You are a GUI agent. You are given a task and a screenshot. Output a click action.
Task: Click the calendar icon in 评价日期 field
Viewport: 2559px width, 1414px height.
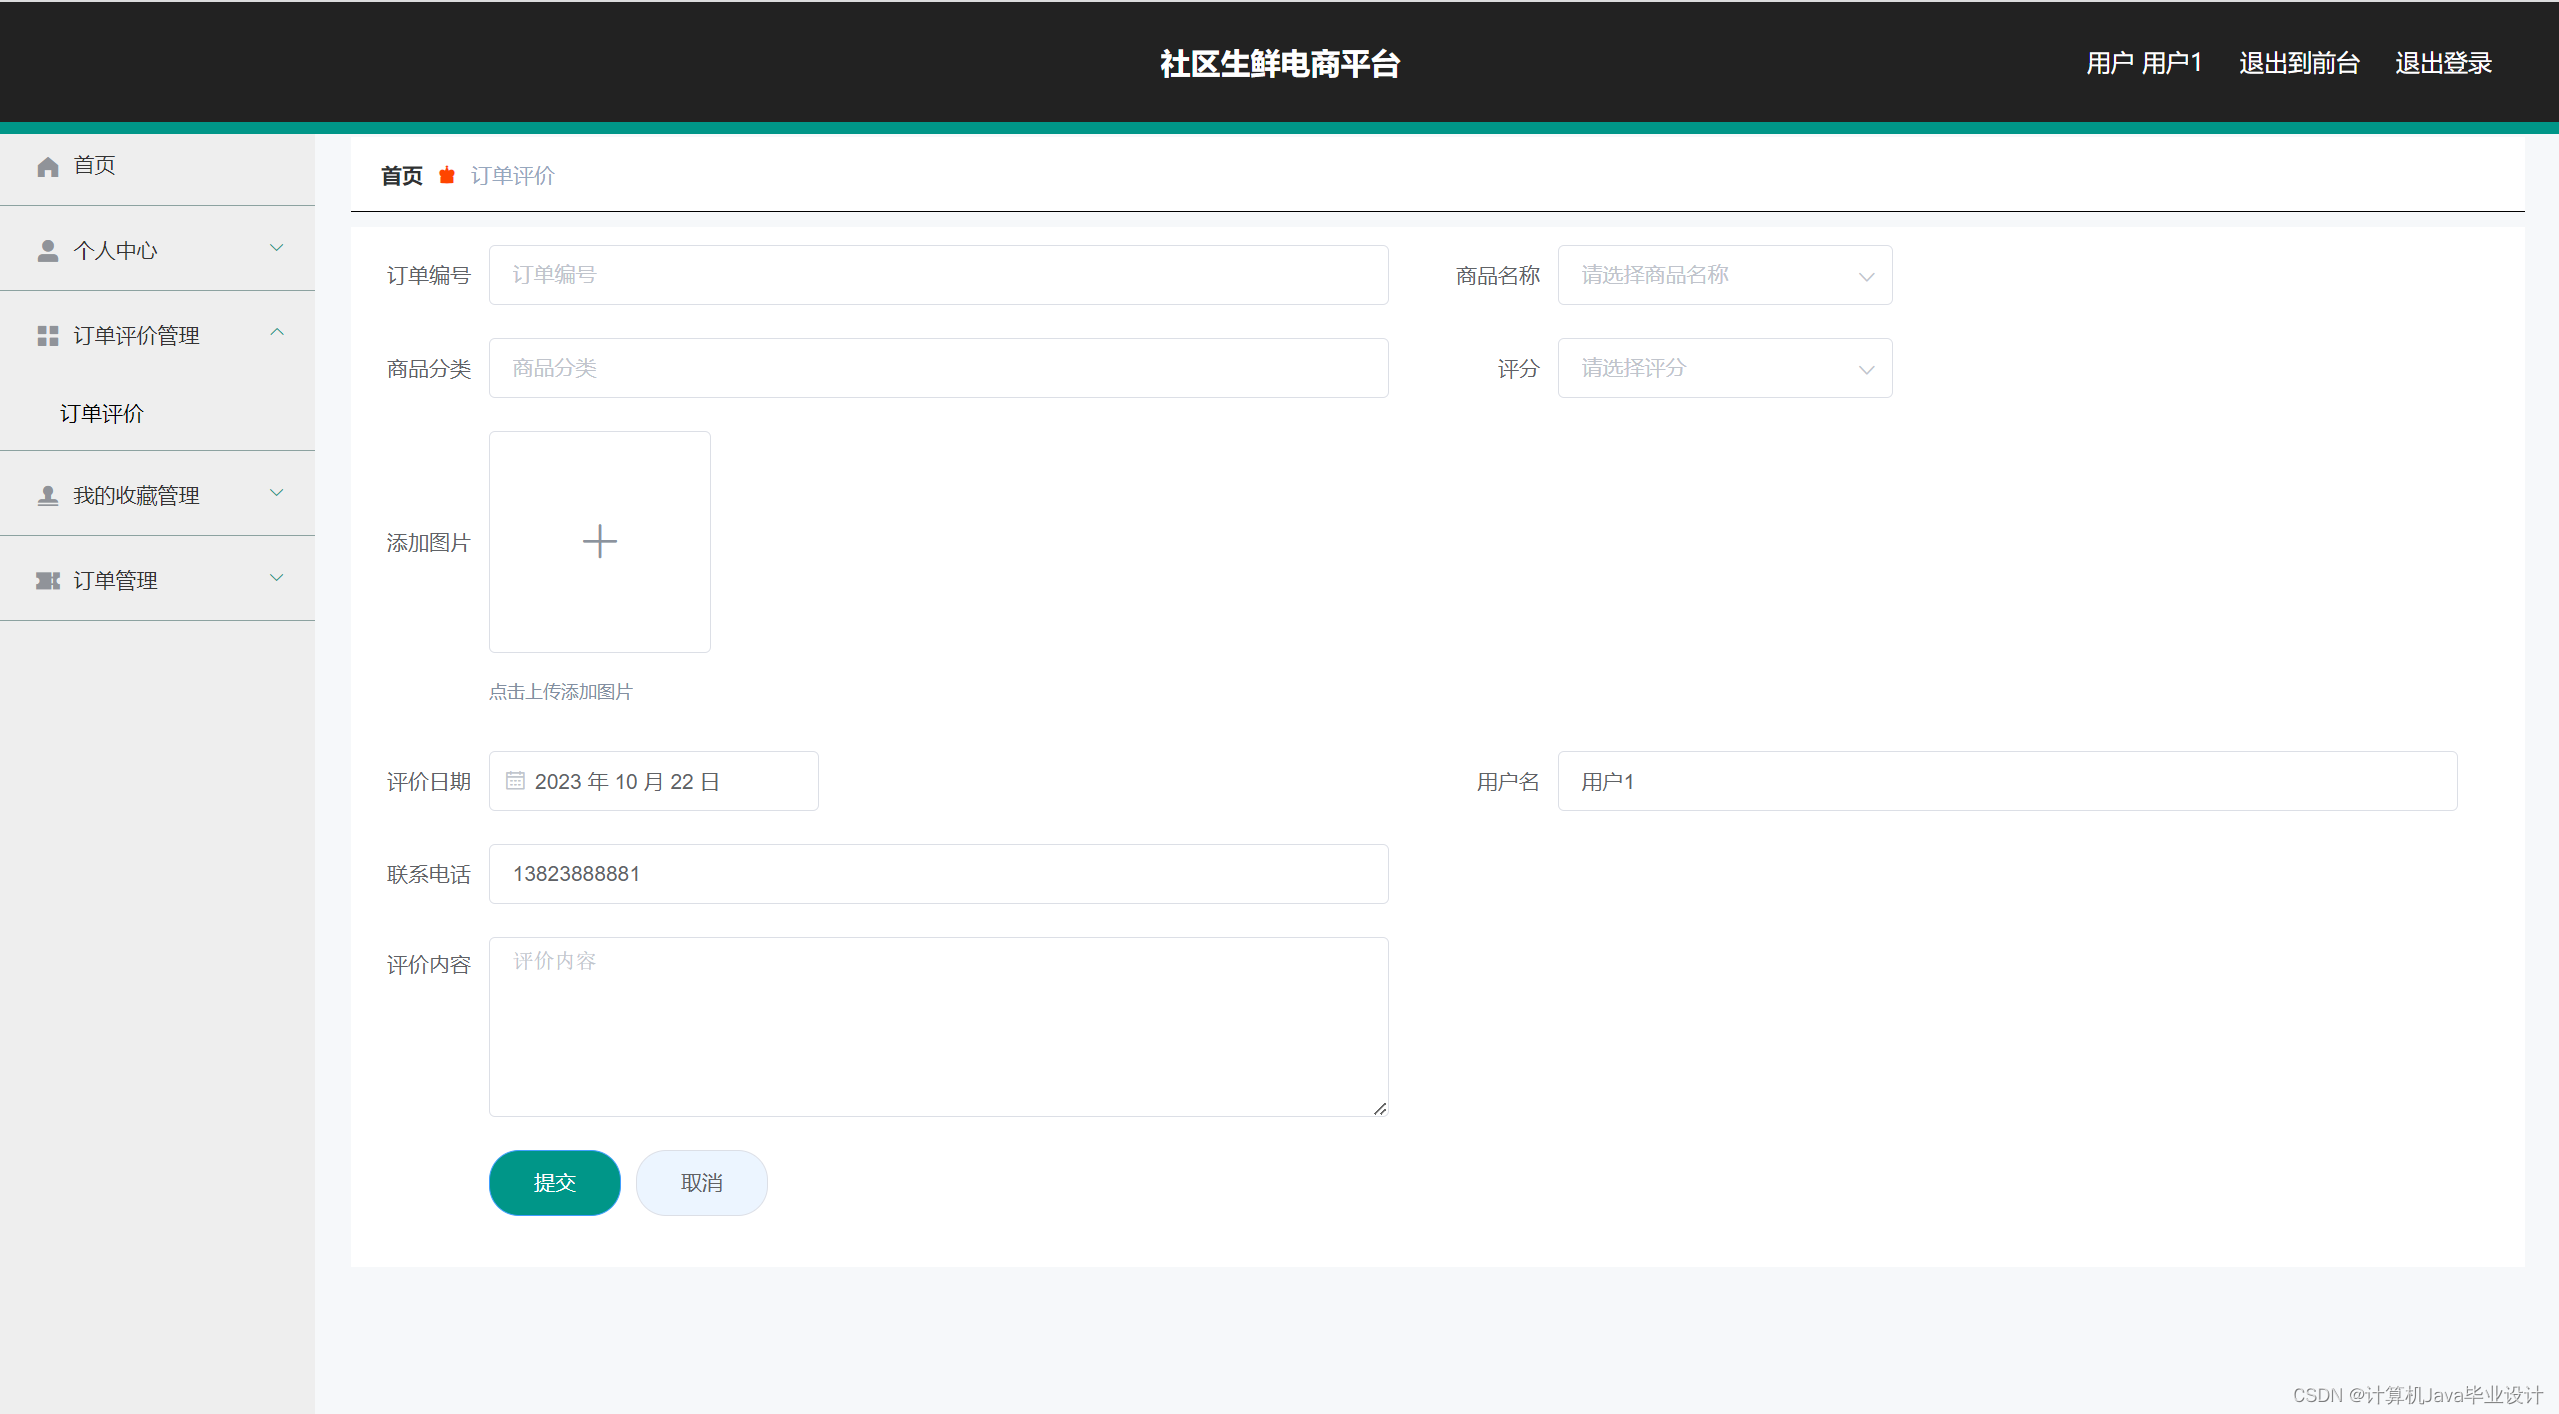[515, 781]
